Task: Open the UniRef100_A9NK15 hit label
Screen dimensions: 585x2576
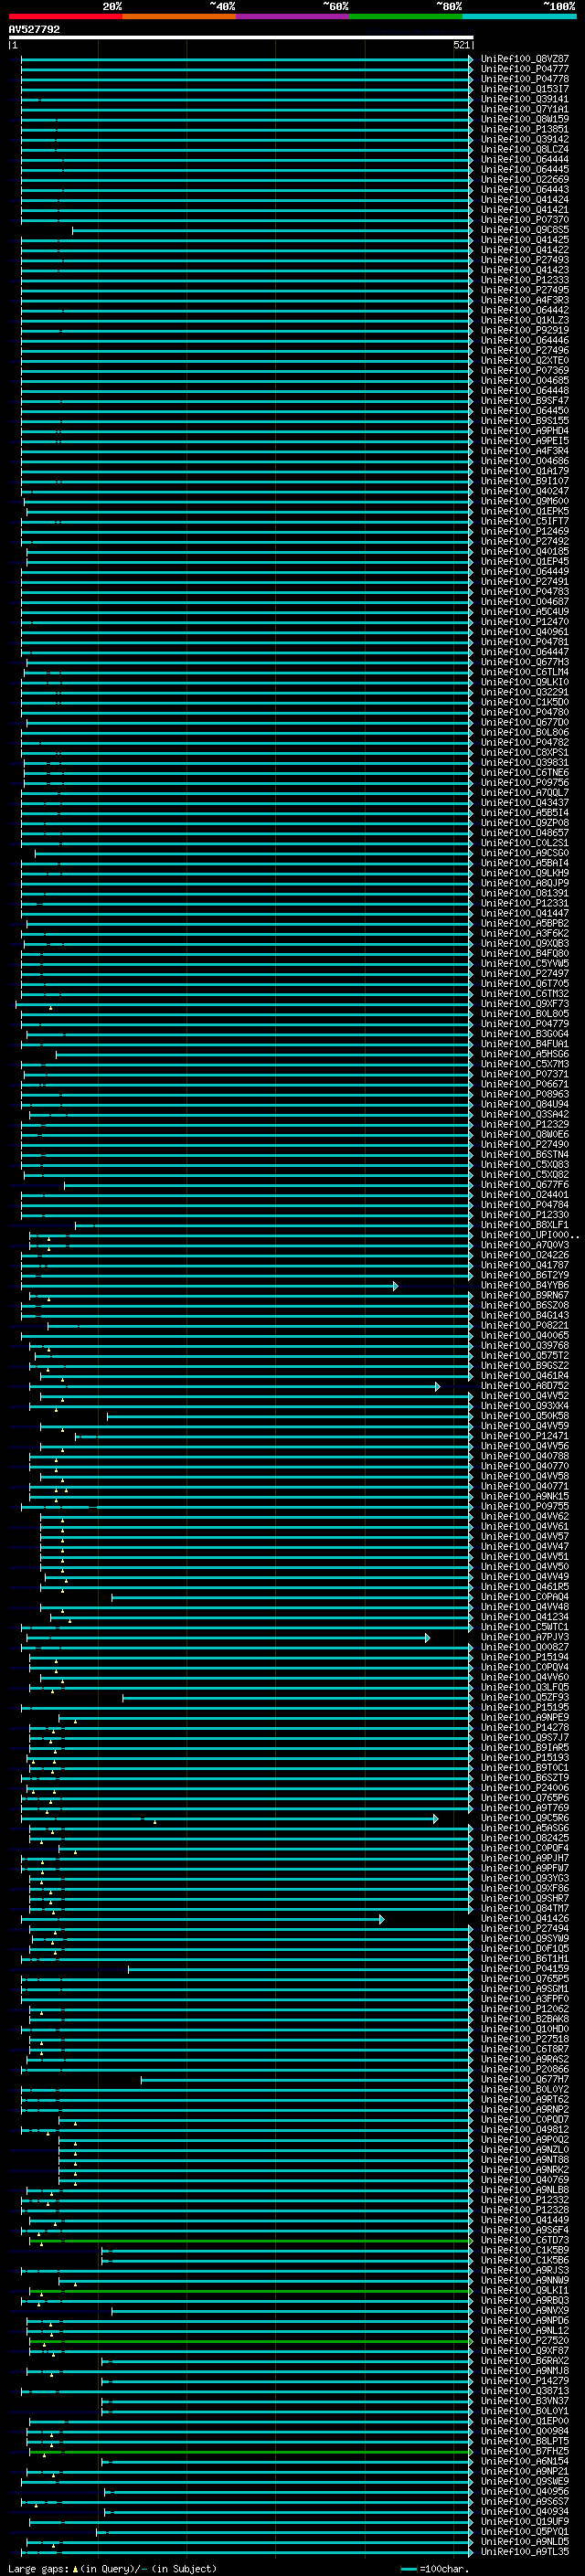Action: coord(525,1496)
